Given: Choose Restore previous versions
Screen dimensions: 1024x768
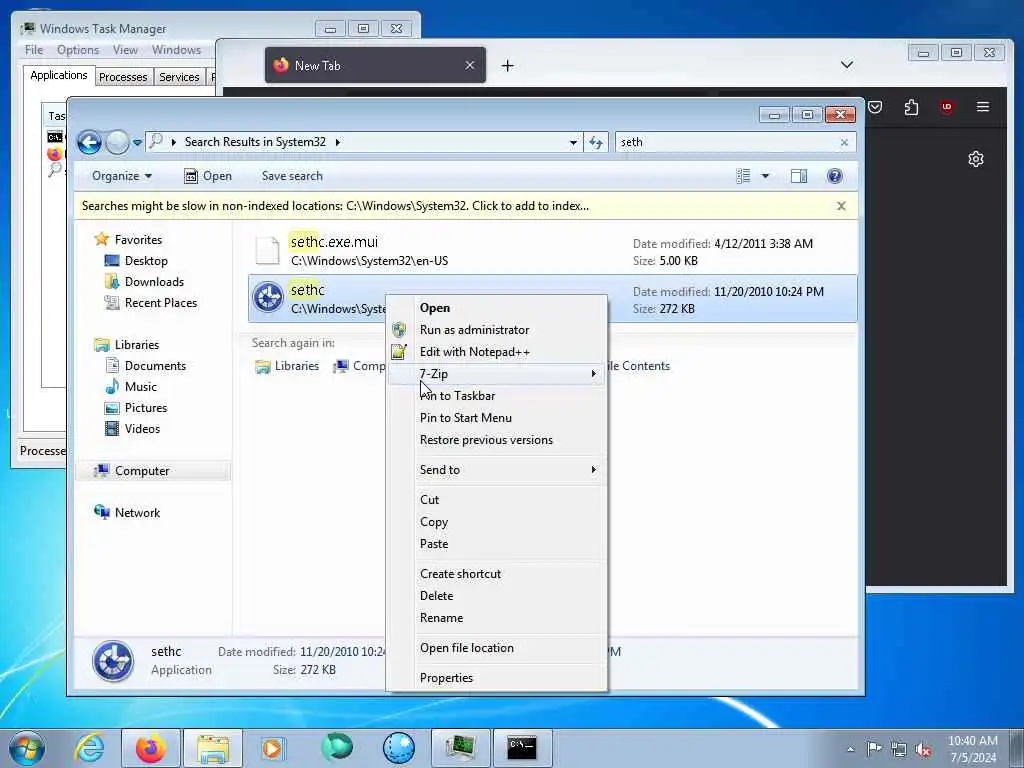Looking at the screenshot, I should click(x=497, y=440).
